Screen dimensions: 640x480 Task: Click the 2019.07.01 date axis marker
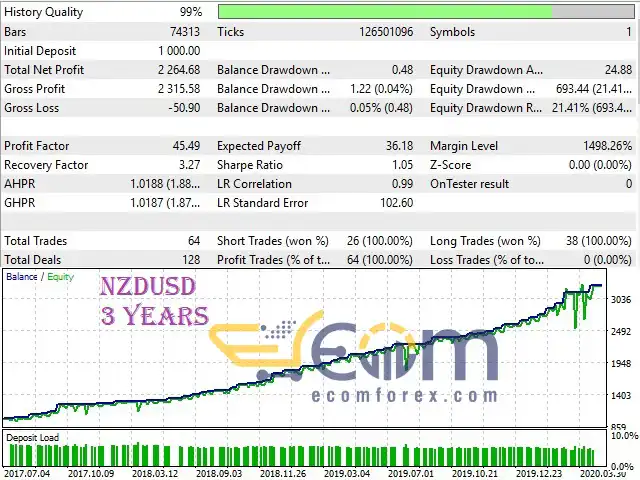pos(411,473)
